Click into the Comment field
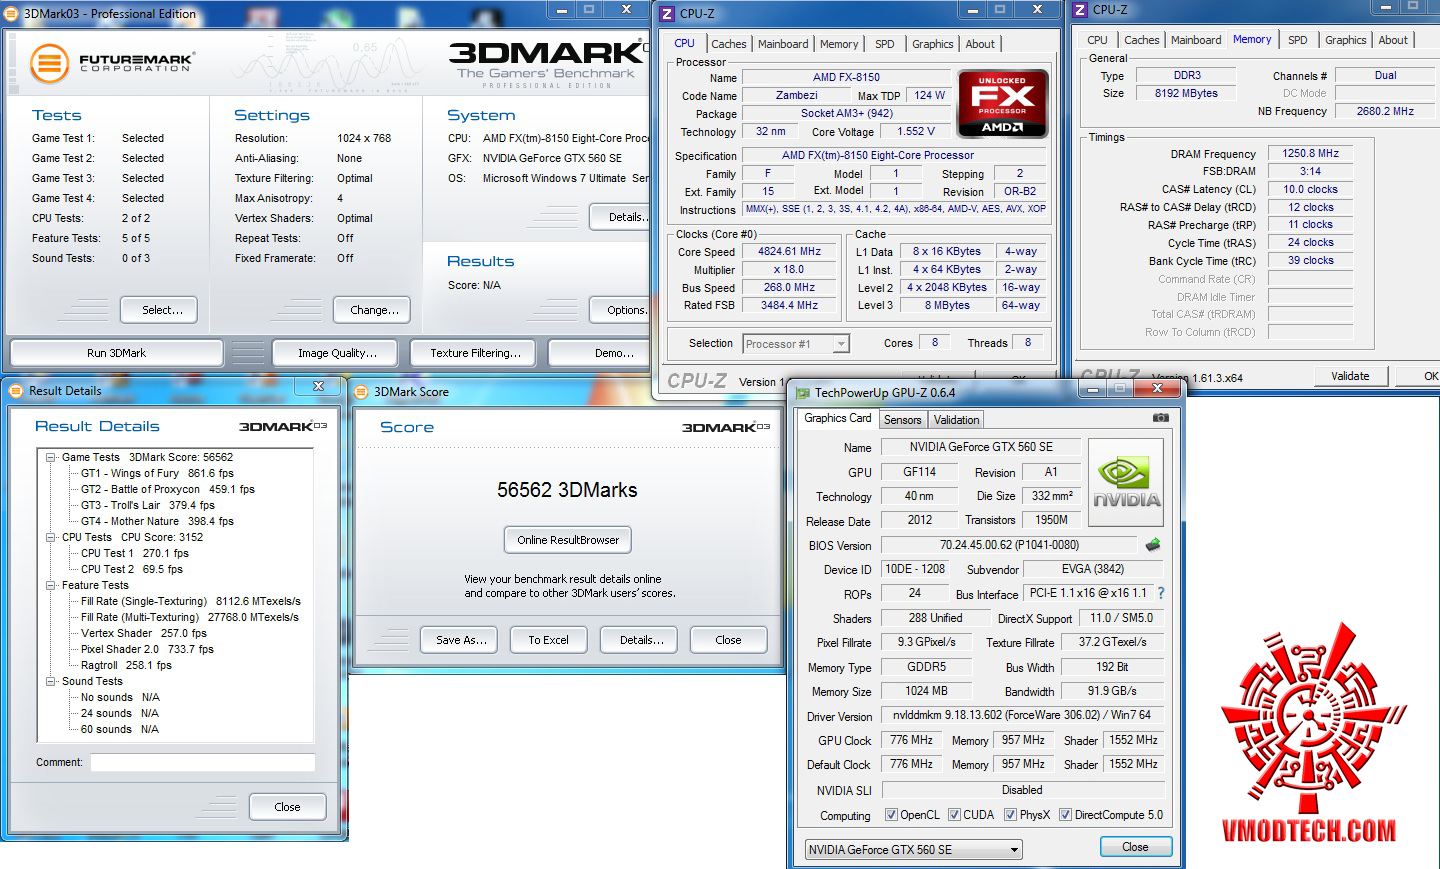 point(203,763)
